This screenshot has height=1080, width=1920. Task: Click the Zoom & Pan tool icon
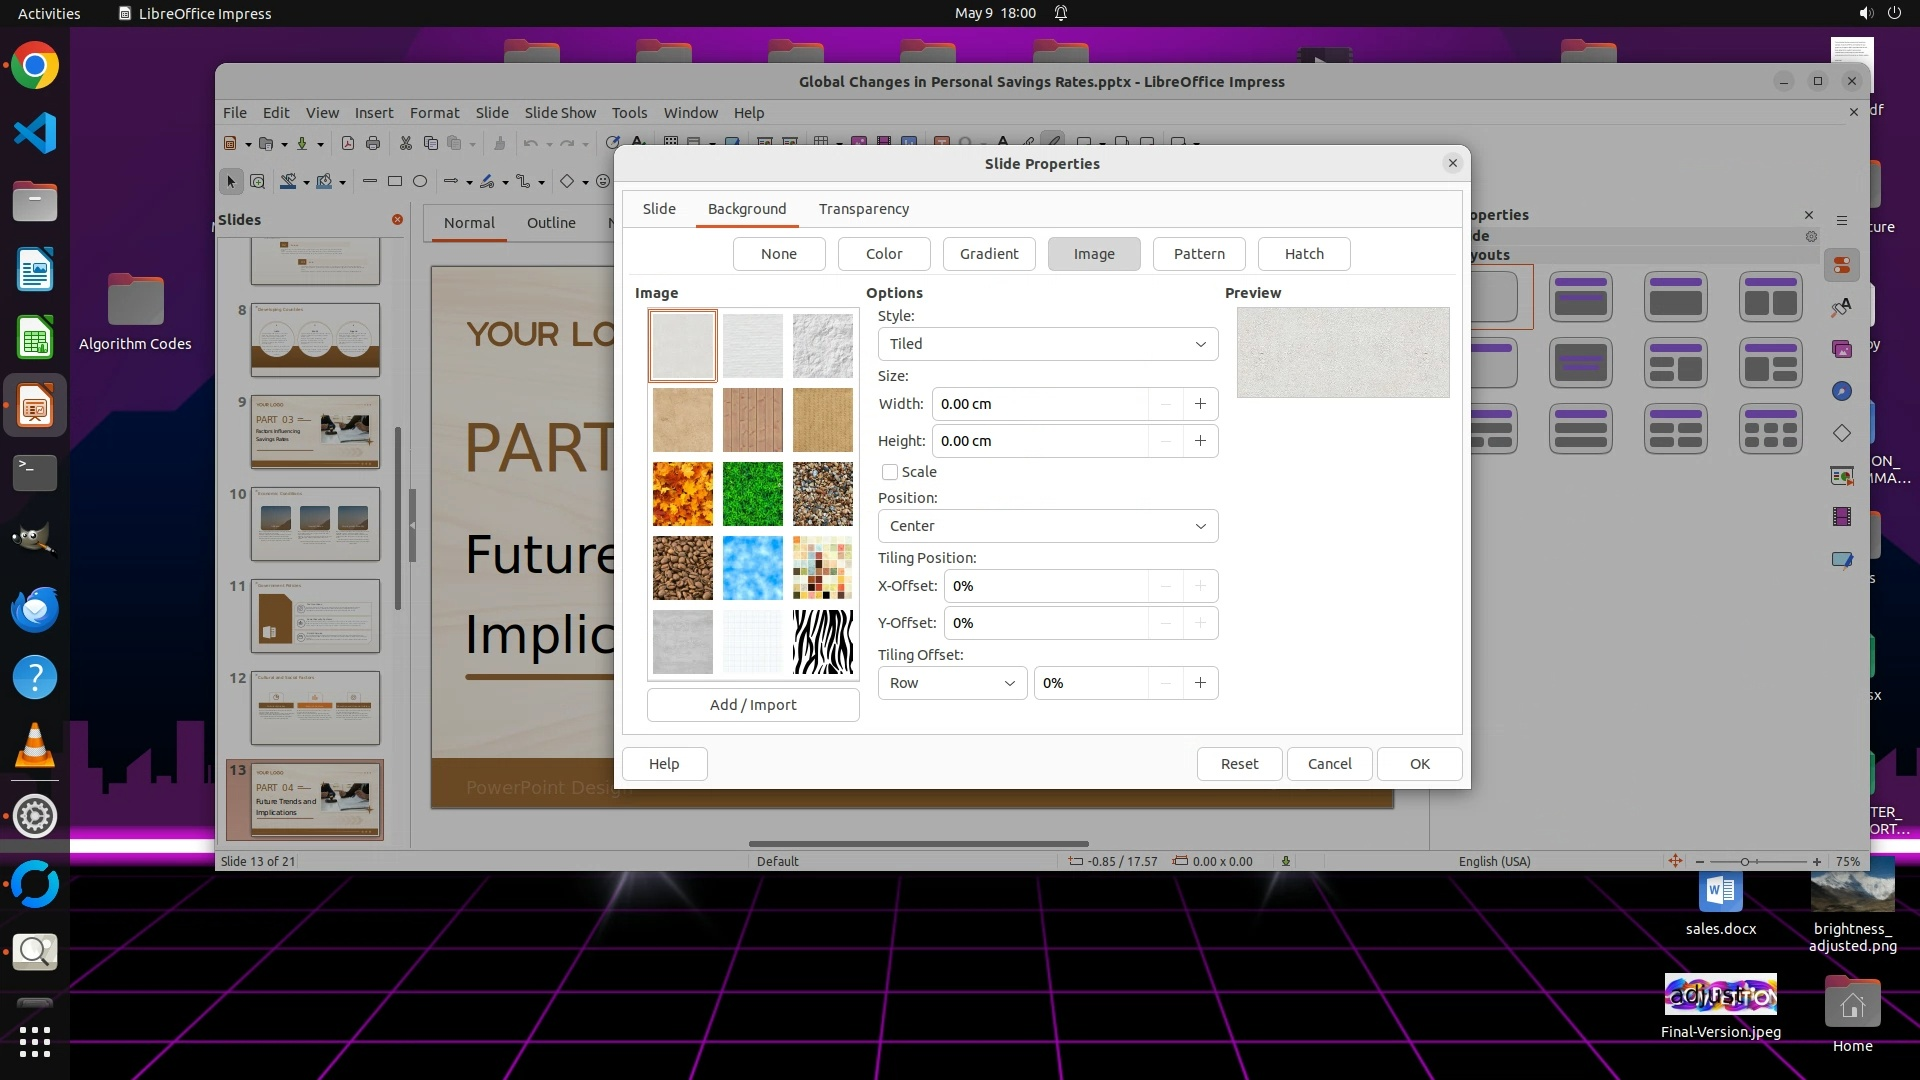click(258, 182)
